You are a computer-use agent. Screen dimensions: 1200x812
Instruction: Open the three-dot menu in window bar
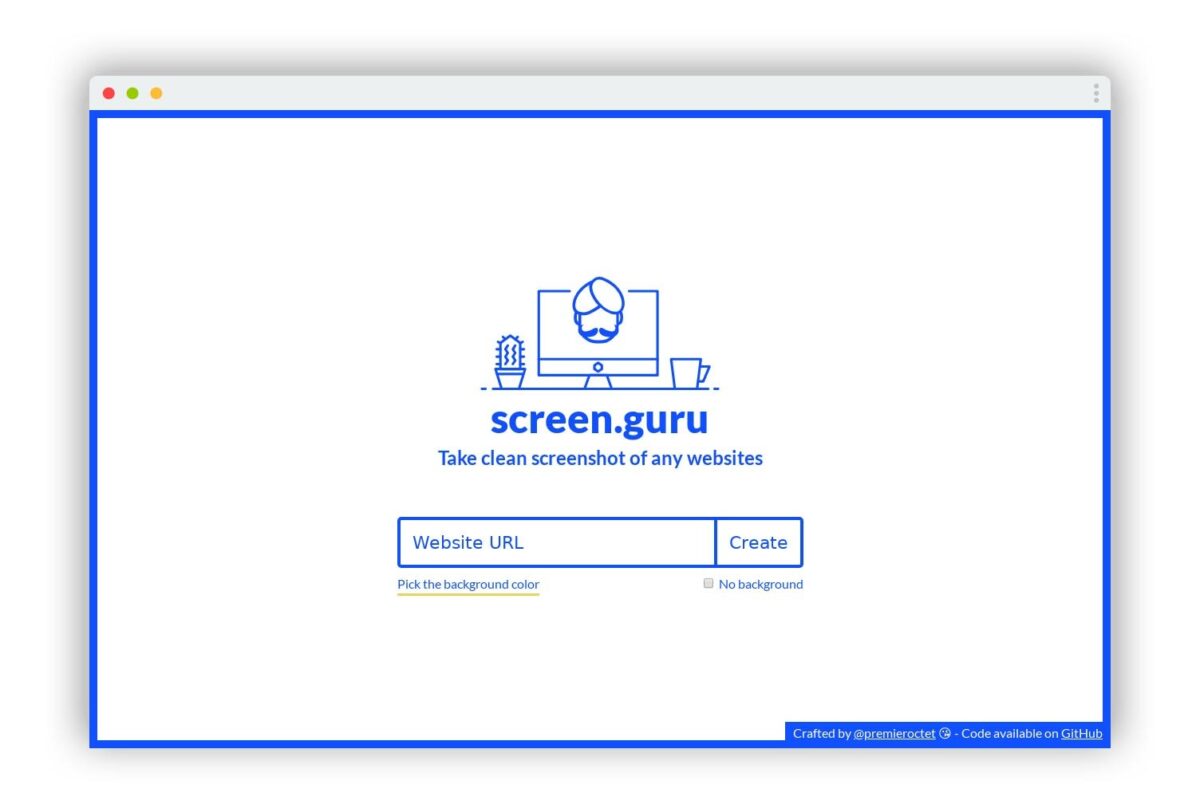1096,93
